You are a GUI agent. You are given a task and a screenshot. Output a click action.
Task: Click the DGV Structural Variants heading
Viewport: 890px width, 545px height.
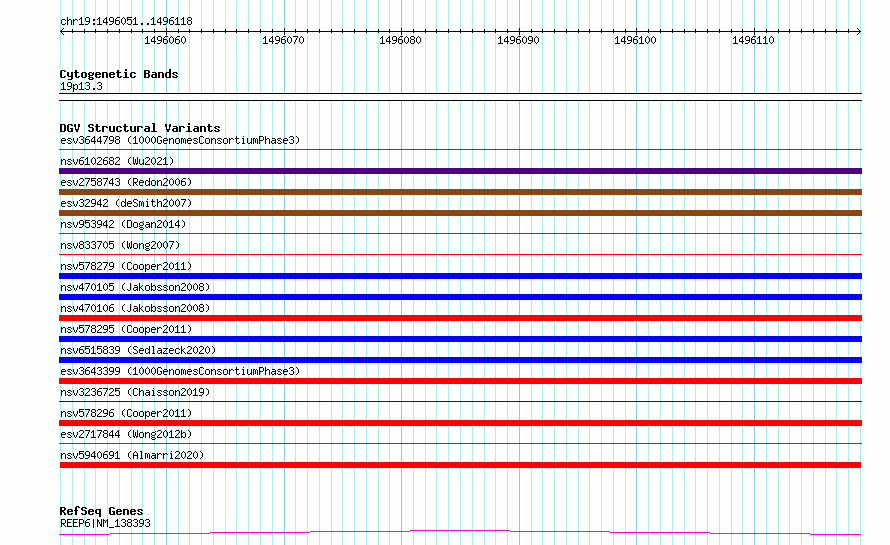[140, 128]
